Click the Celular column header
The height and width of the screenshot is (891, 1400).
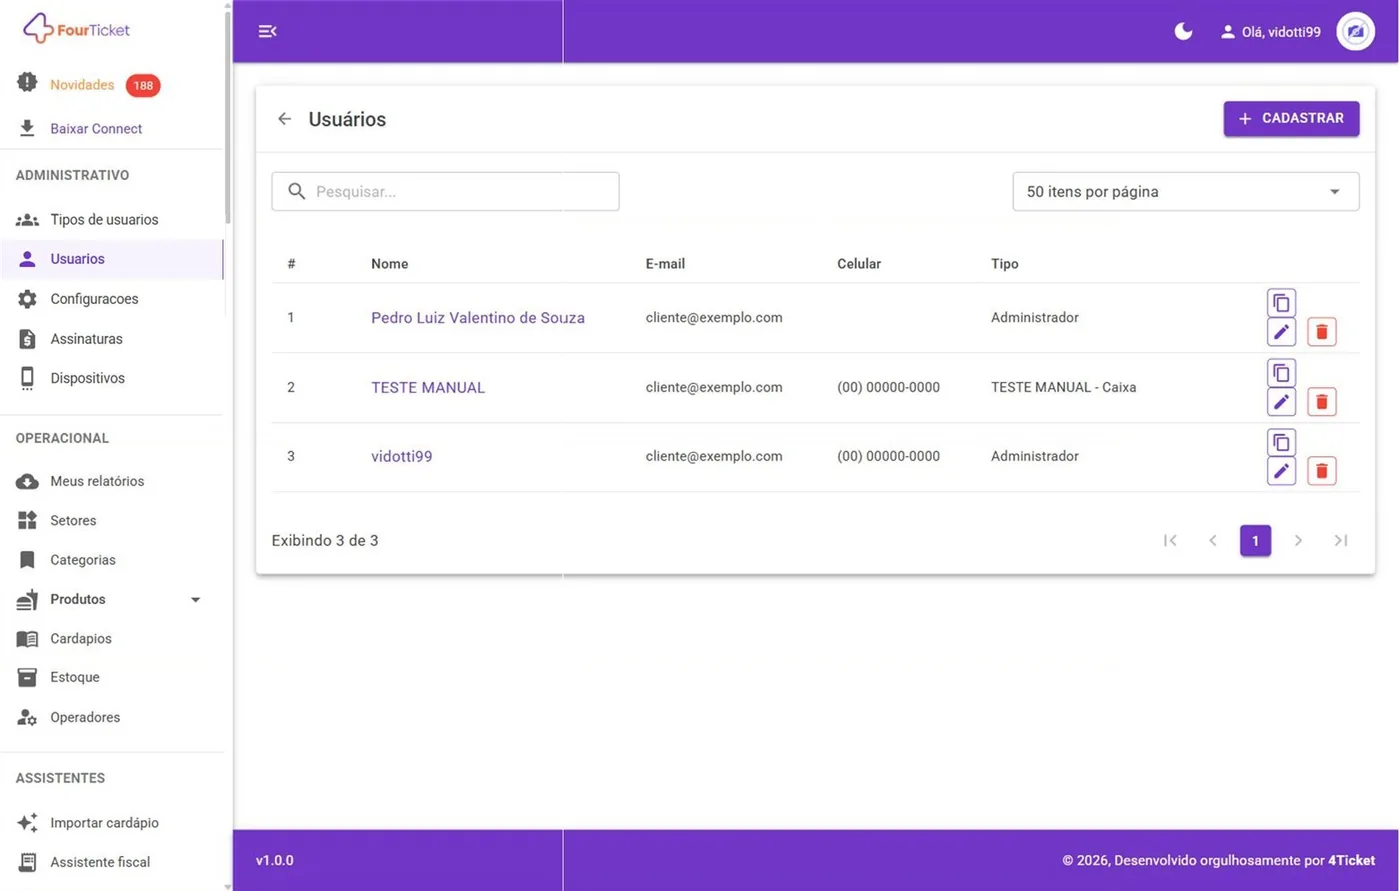click(x=859, y=264)
